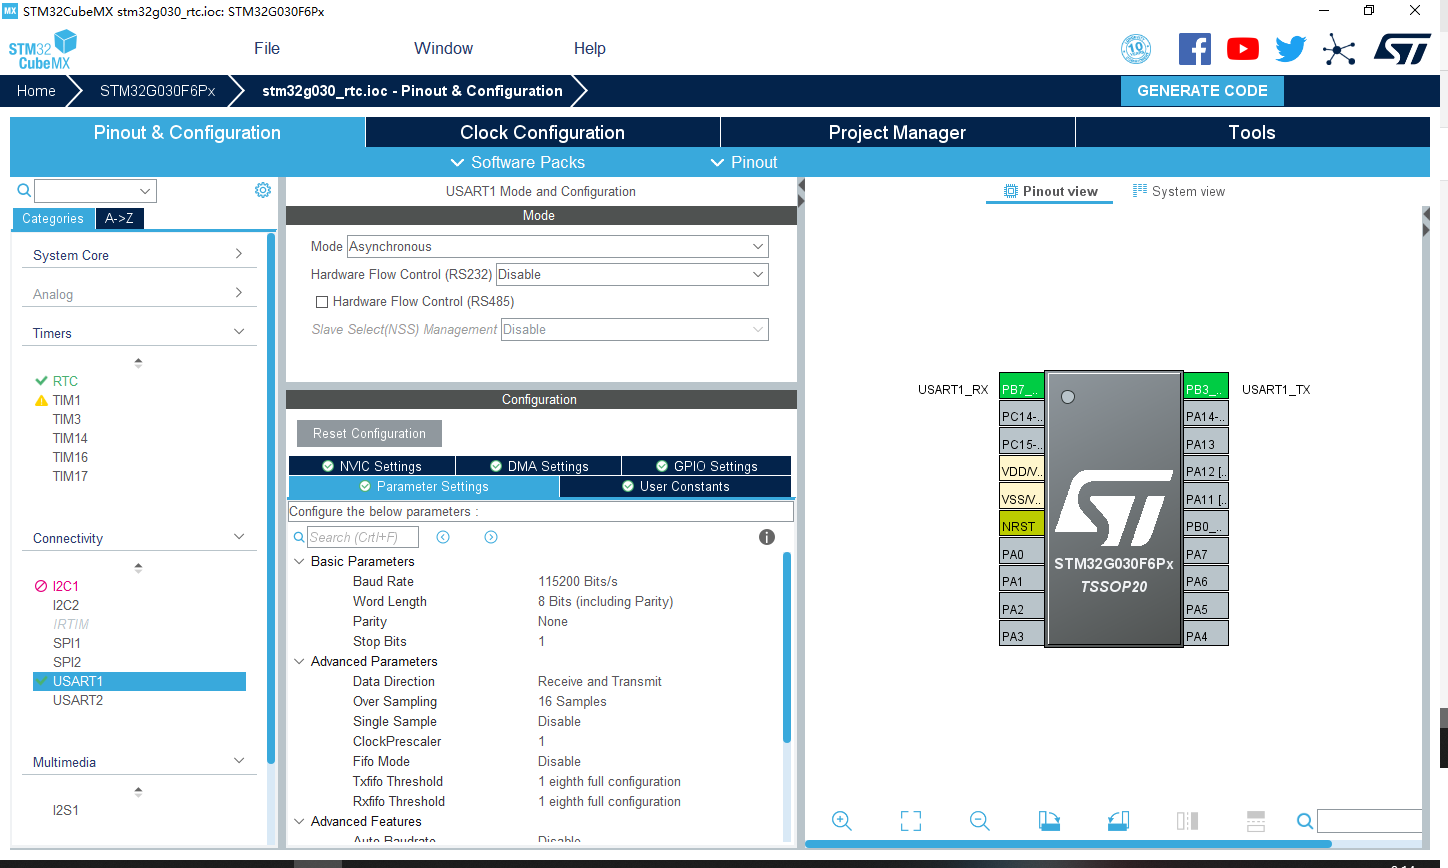This screenshot has height=868, width=1448.
Task: Click the peripheral search magnifier icon
Action: coord(24,190)
